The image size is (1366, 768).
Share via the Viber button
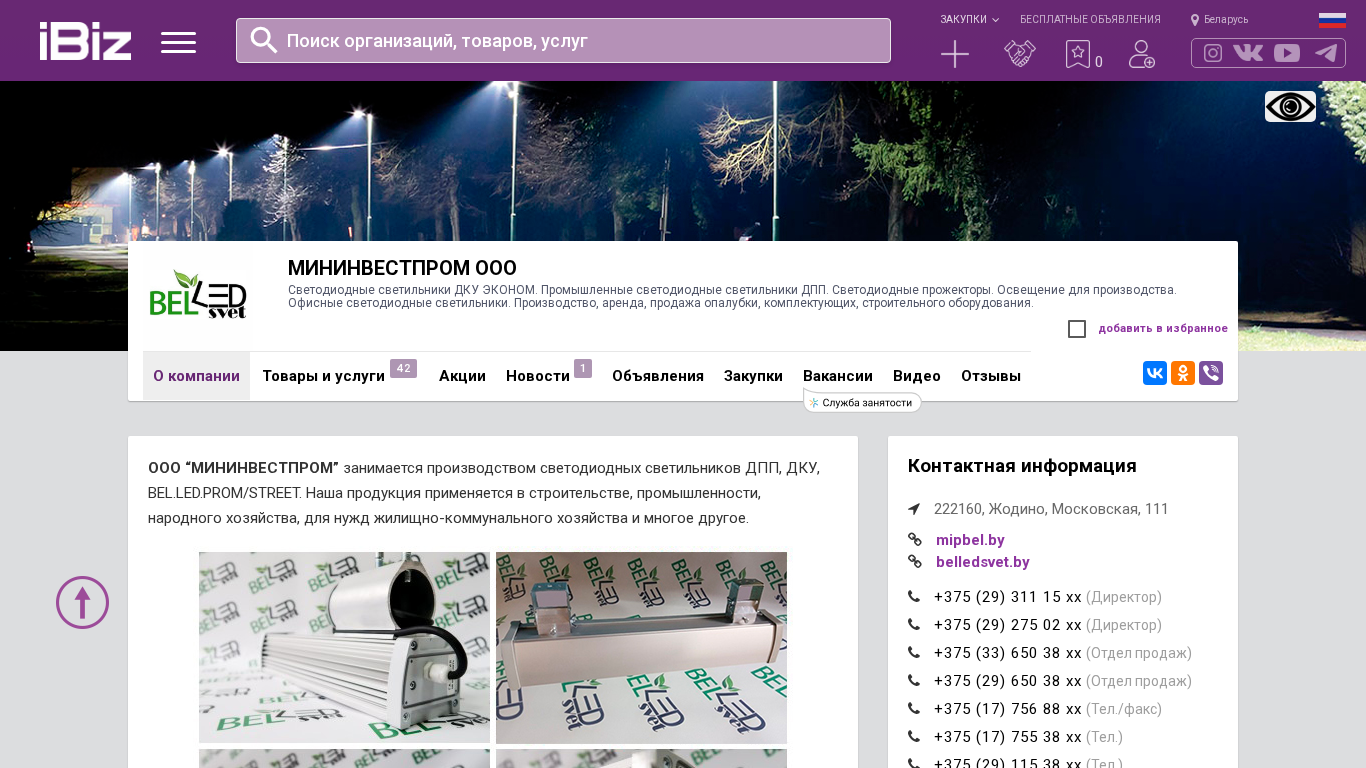(x=1211, y=373)
